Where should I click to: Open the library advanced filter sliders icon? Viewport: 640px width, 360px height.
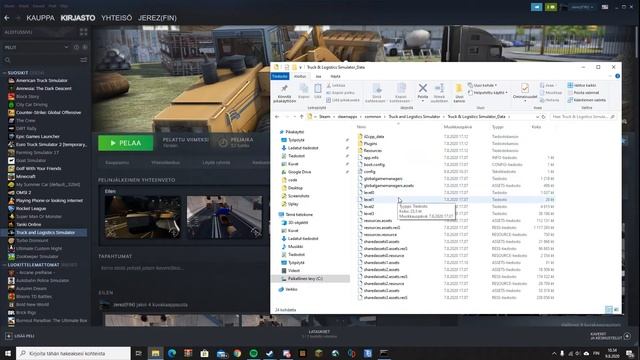(84, 60)
